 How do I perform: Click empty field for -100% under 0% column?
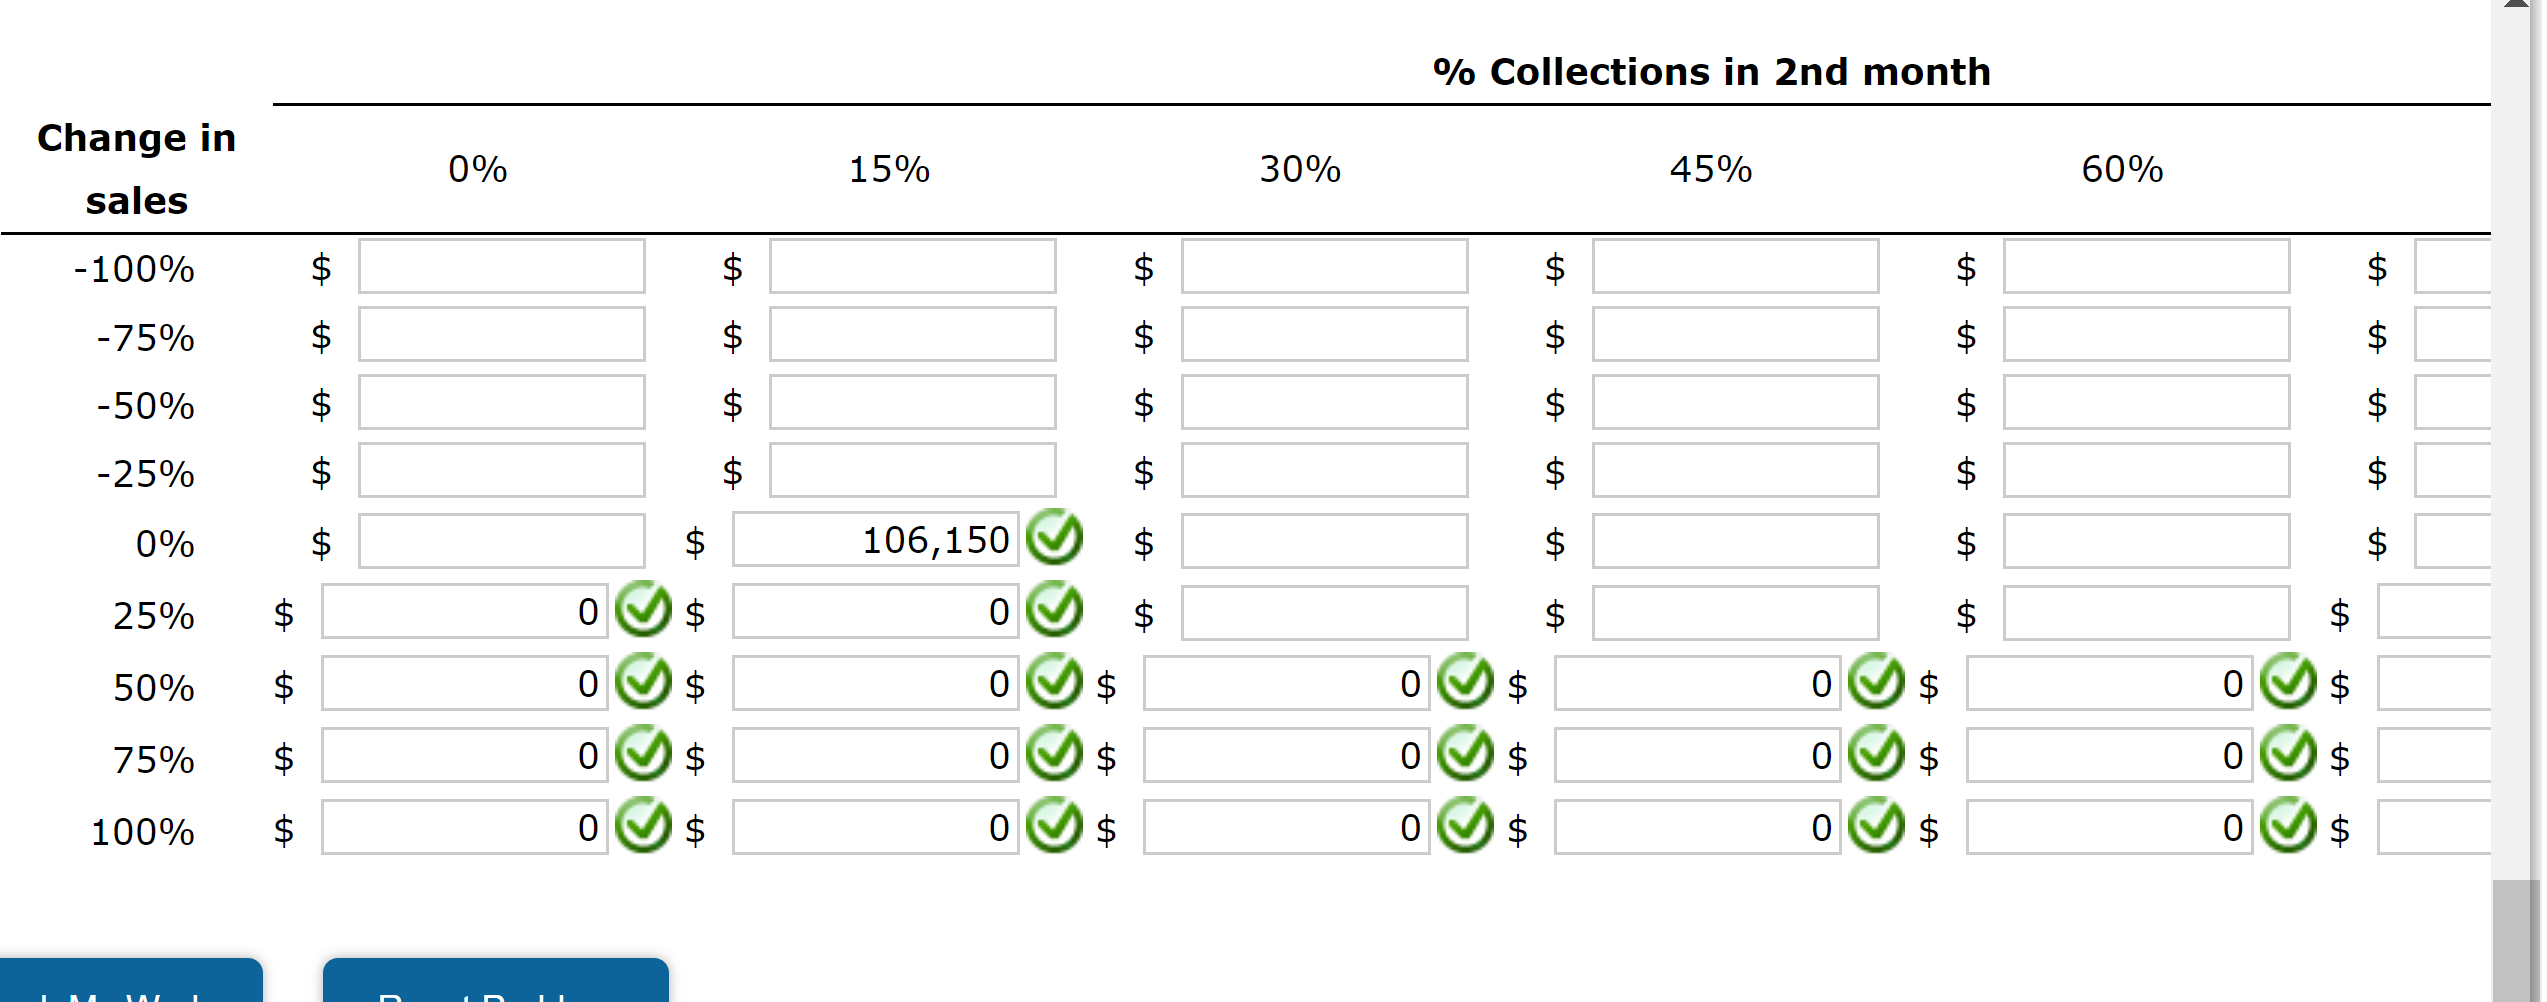[500, 267]
